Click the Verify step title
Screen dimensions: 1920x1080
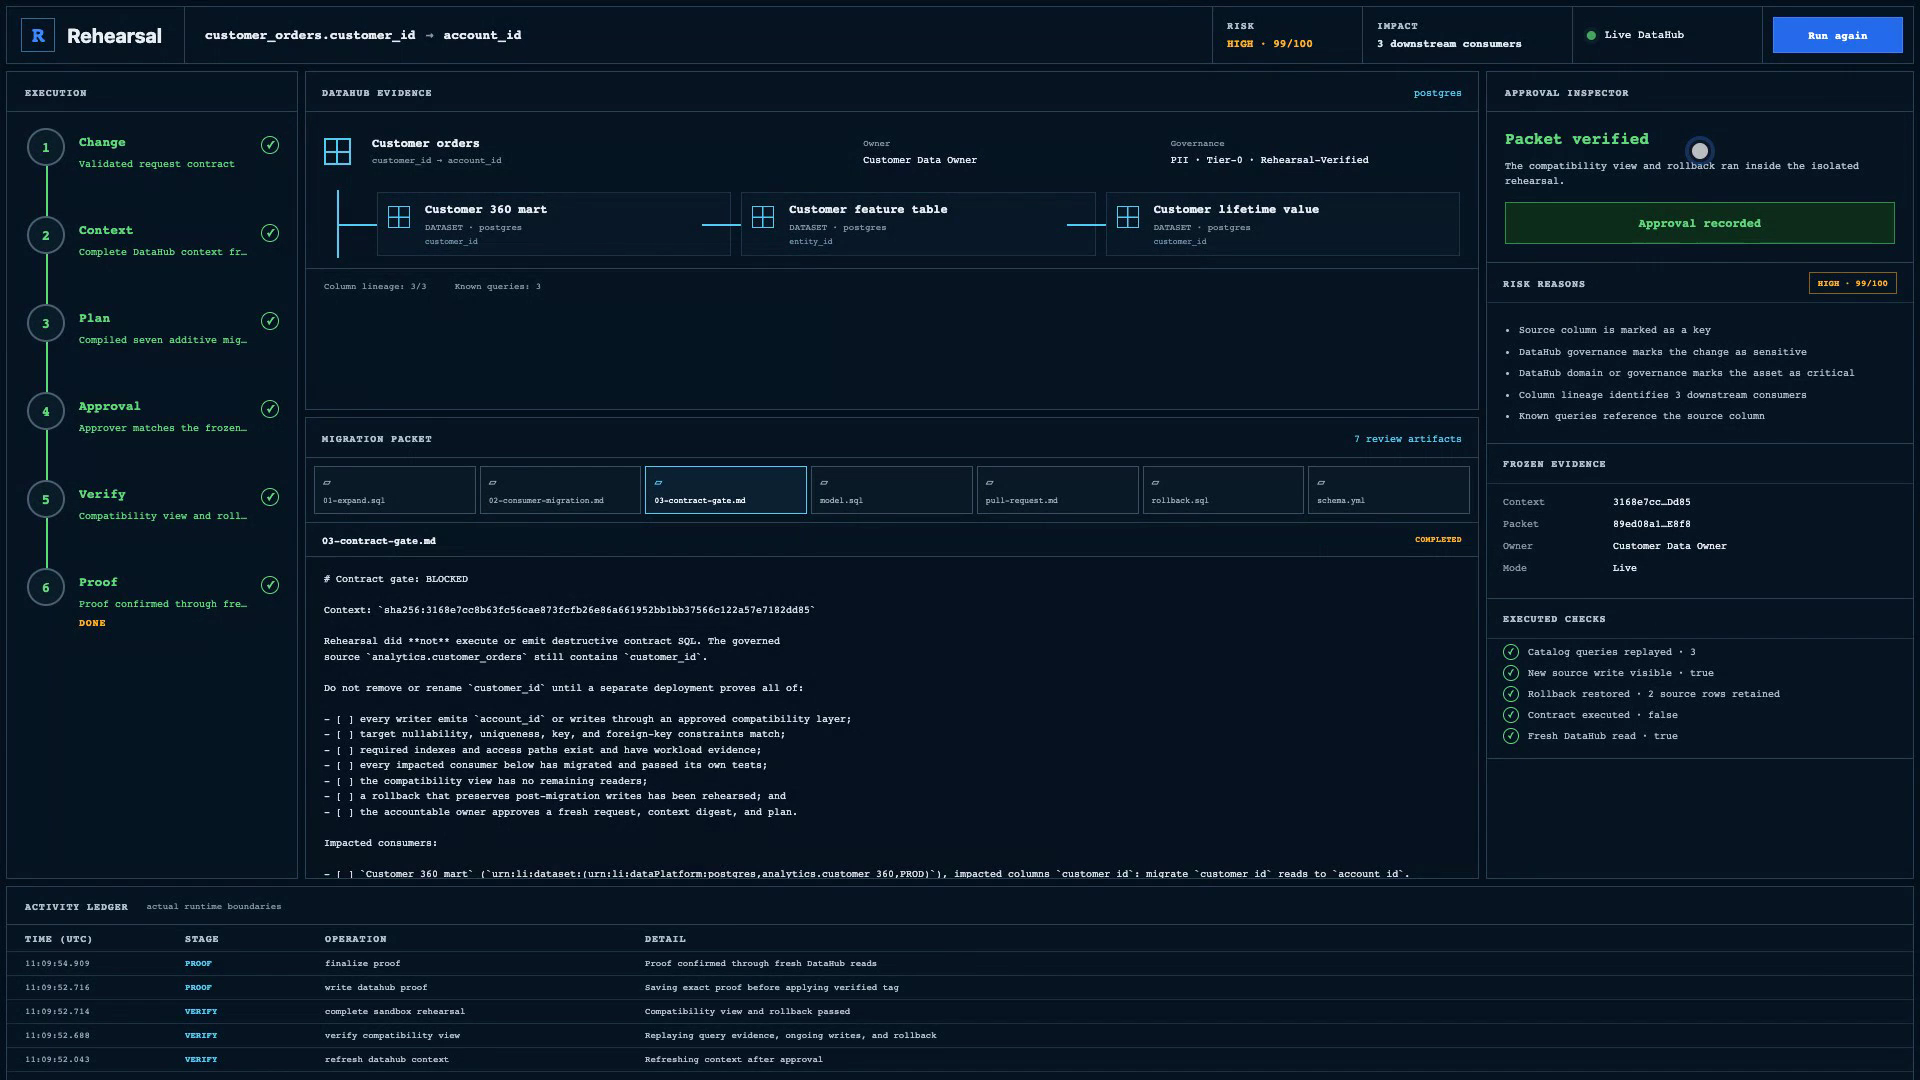click(102, 495)
